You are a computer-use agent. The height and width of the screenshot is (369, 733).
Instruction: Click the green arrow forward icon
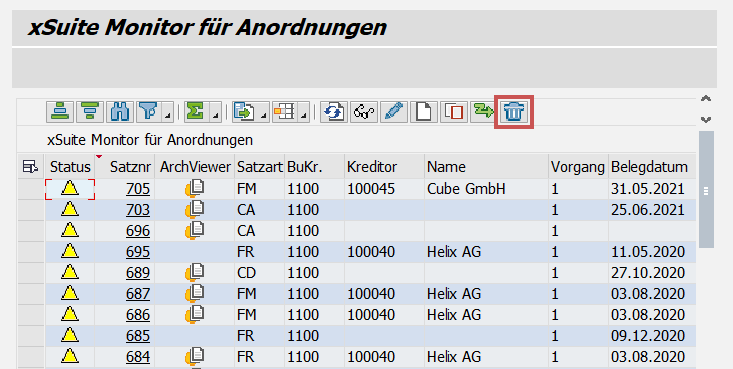tap(483, 112)
